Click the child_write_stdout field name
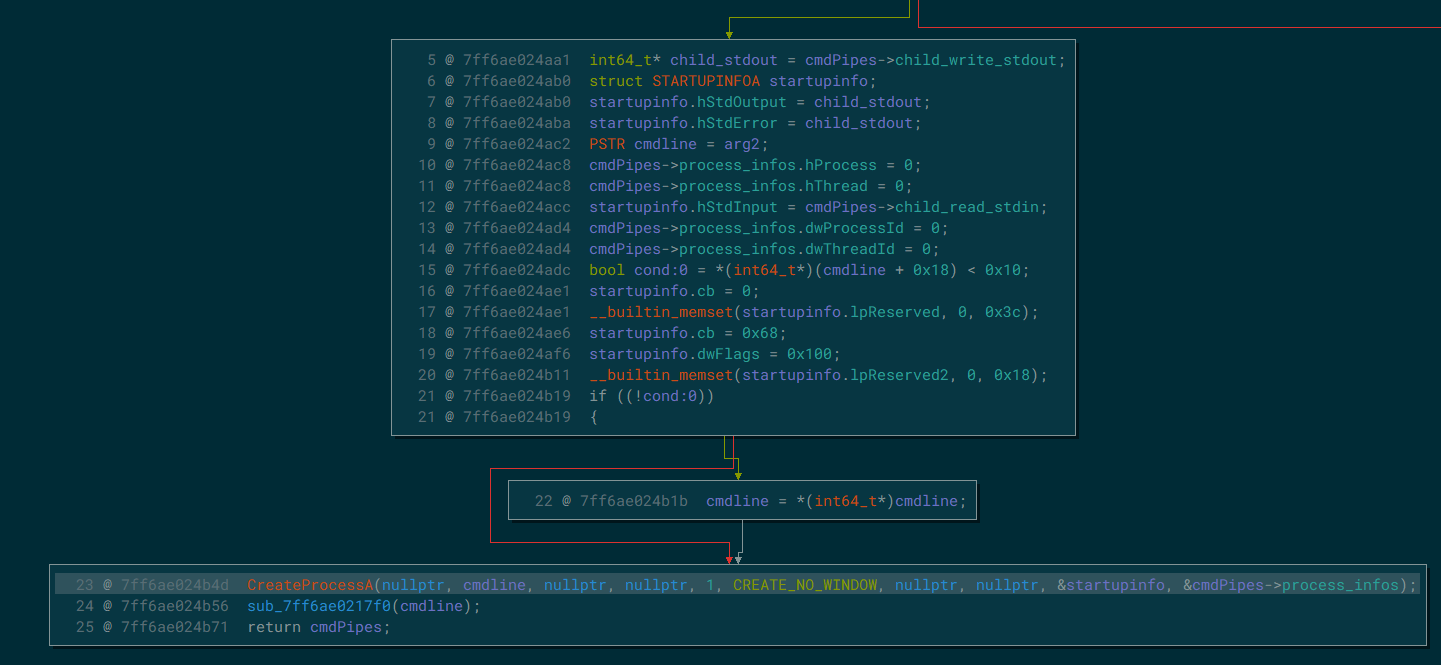 click(x=976, y=60)
